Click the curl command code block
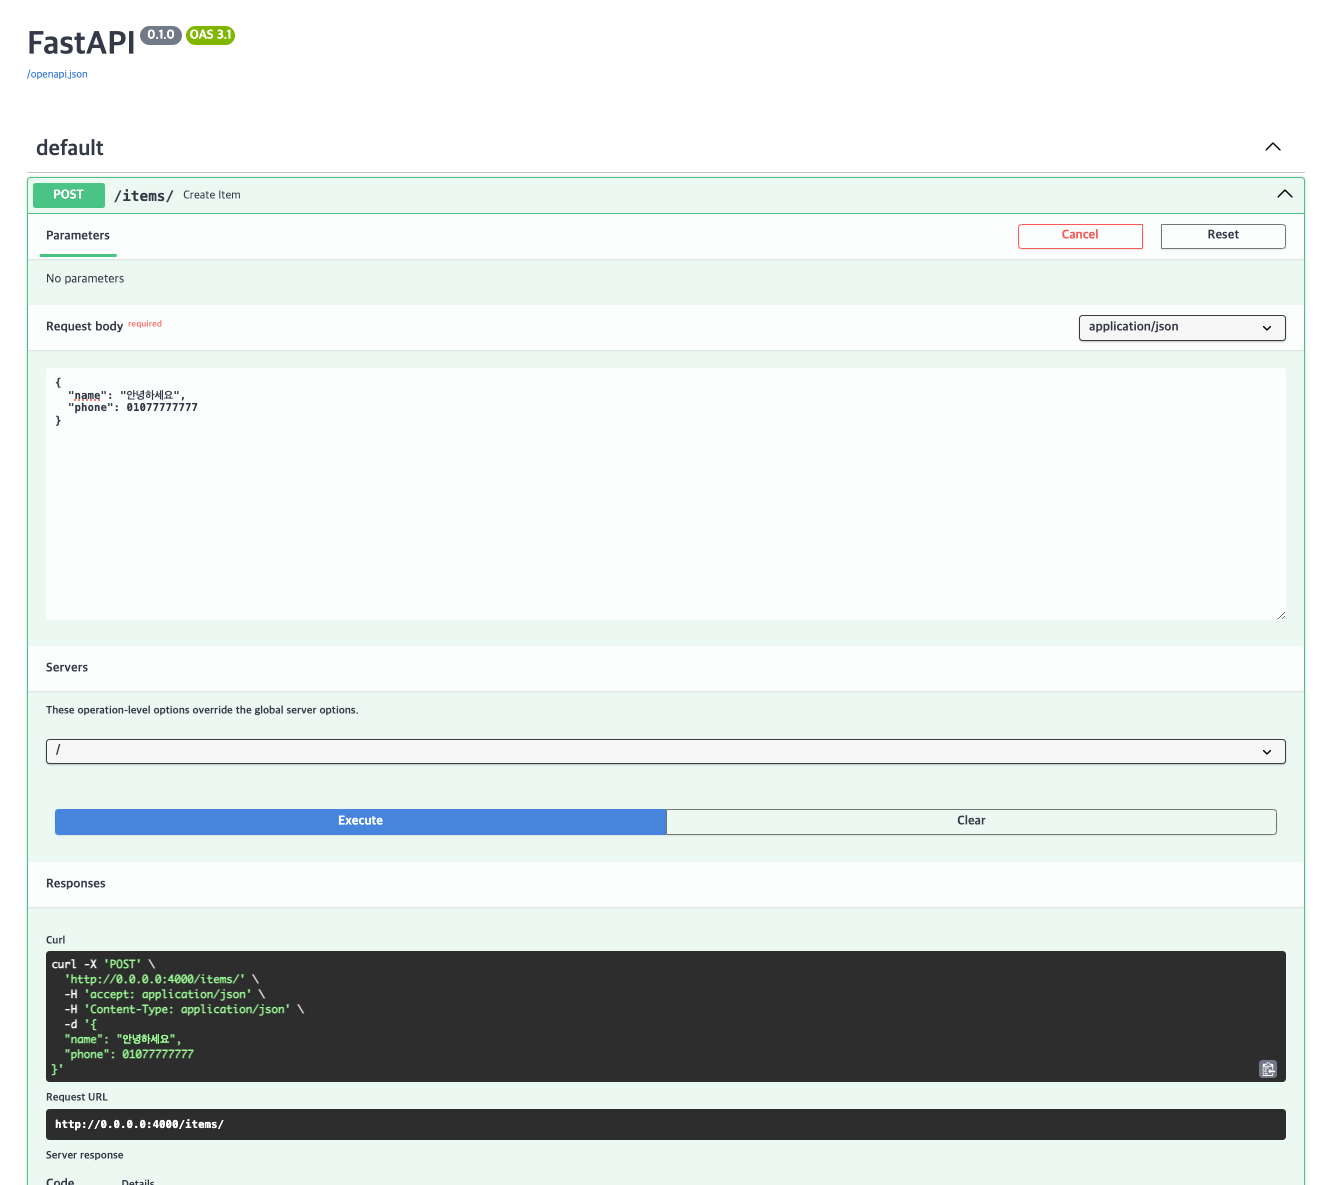This screenshot has height=1185, width=1317. [x=666, y=1016]
